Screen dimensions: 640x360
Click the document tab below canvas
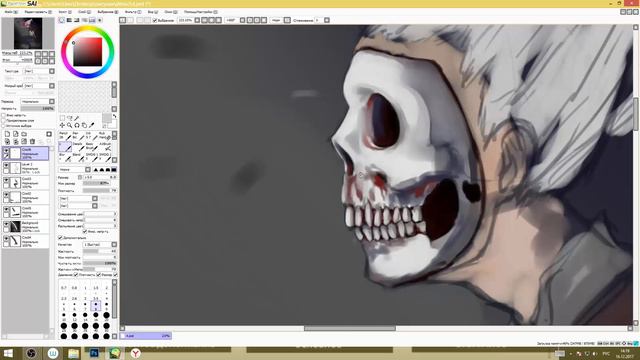(x=146, y=336)
